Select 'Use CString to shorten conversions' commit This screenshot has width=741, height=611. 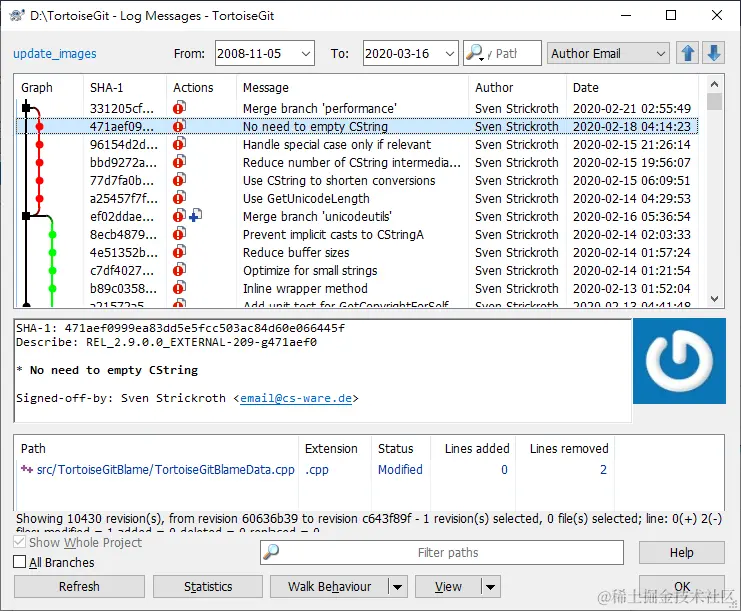tap(357, 181)
